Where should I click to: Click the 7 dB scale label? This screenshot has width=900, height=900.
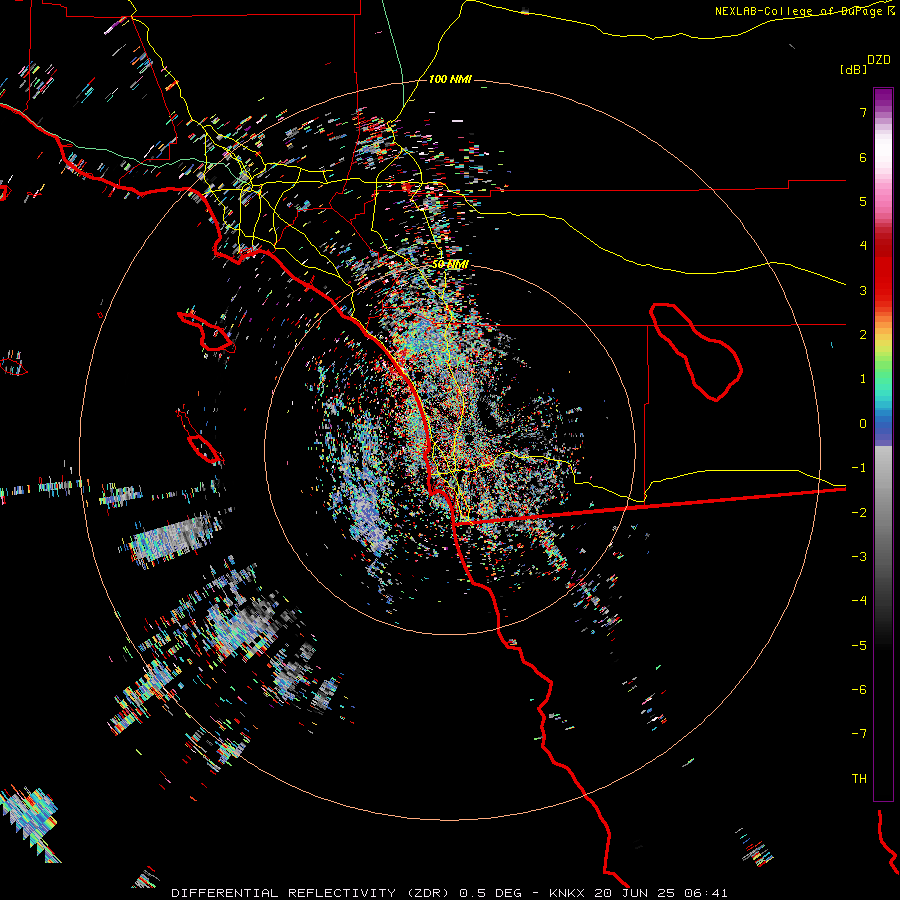(x=863, y=112)
